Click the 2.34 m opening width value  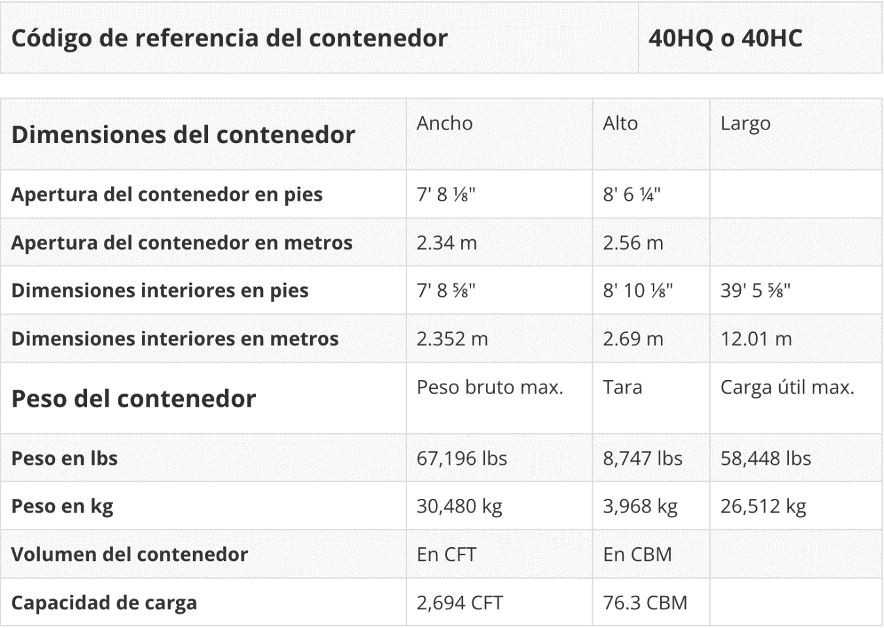click(446, 242)
